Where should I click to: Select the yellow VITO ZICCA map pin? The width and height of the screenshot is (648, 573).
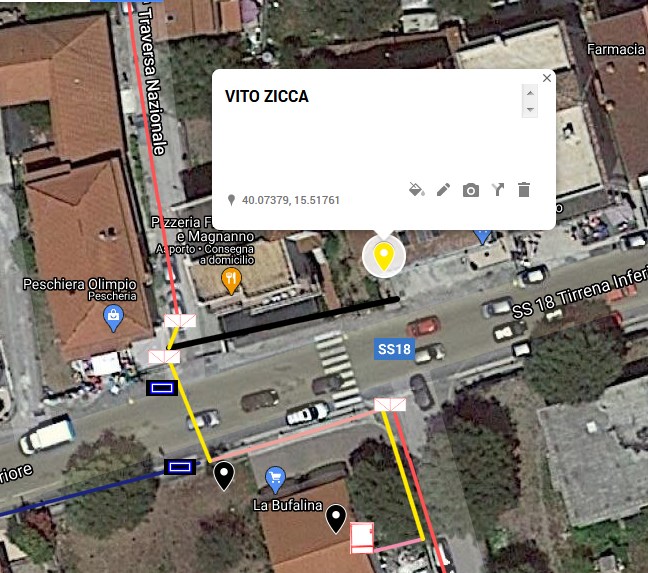click(384, 256)
